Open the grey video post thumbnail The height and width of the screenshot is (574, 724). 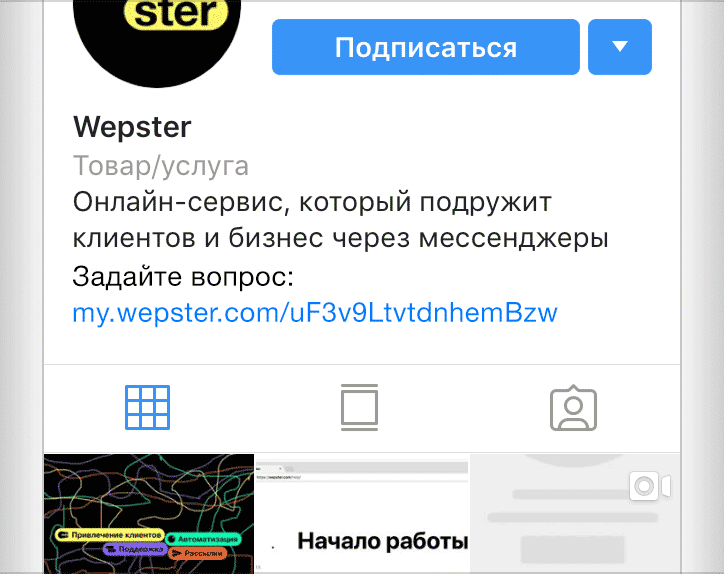[x=575, y=514]
